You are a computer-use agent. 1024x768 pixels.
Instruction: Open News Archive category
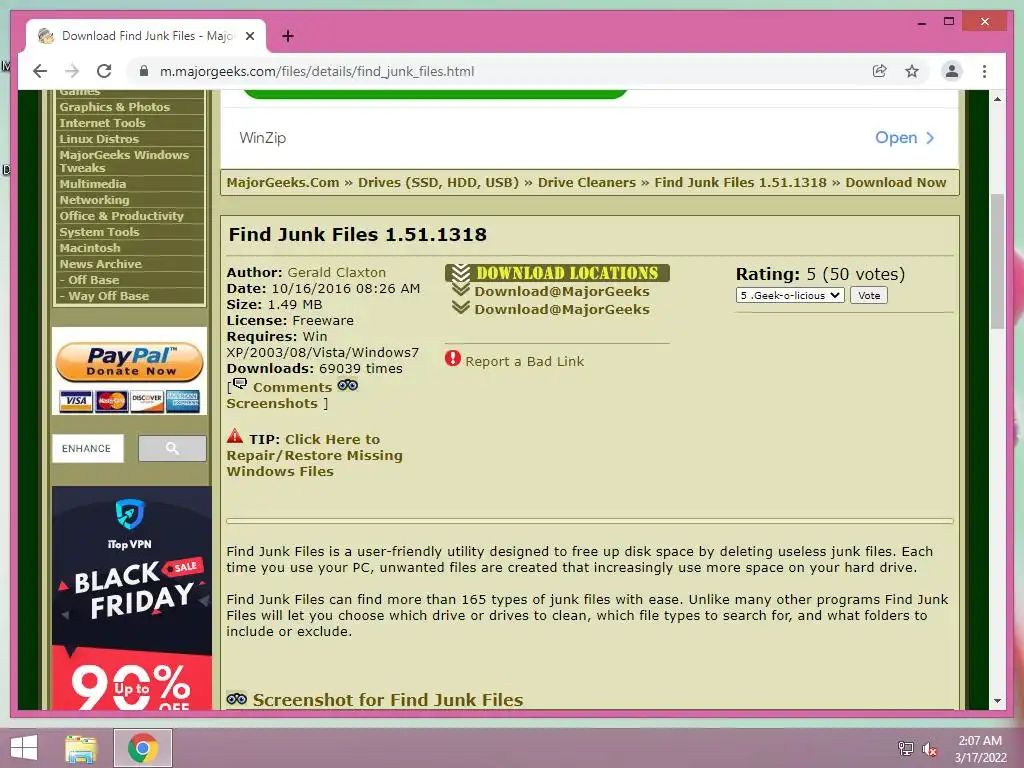(x=101, y=264)
